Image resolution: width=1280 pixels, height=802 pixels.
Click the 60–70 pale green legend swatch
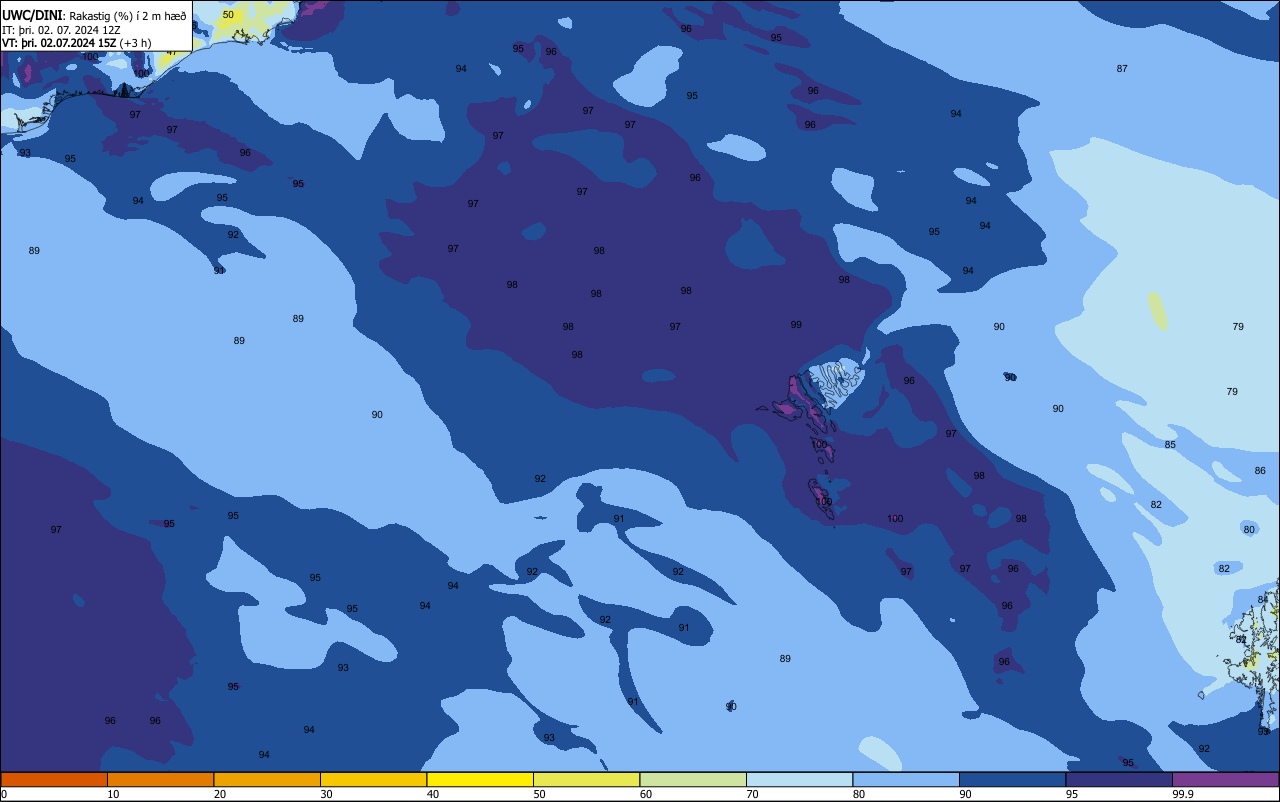point(693,779)
